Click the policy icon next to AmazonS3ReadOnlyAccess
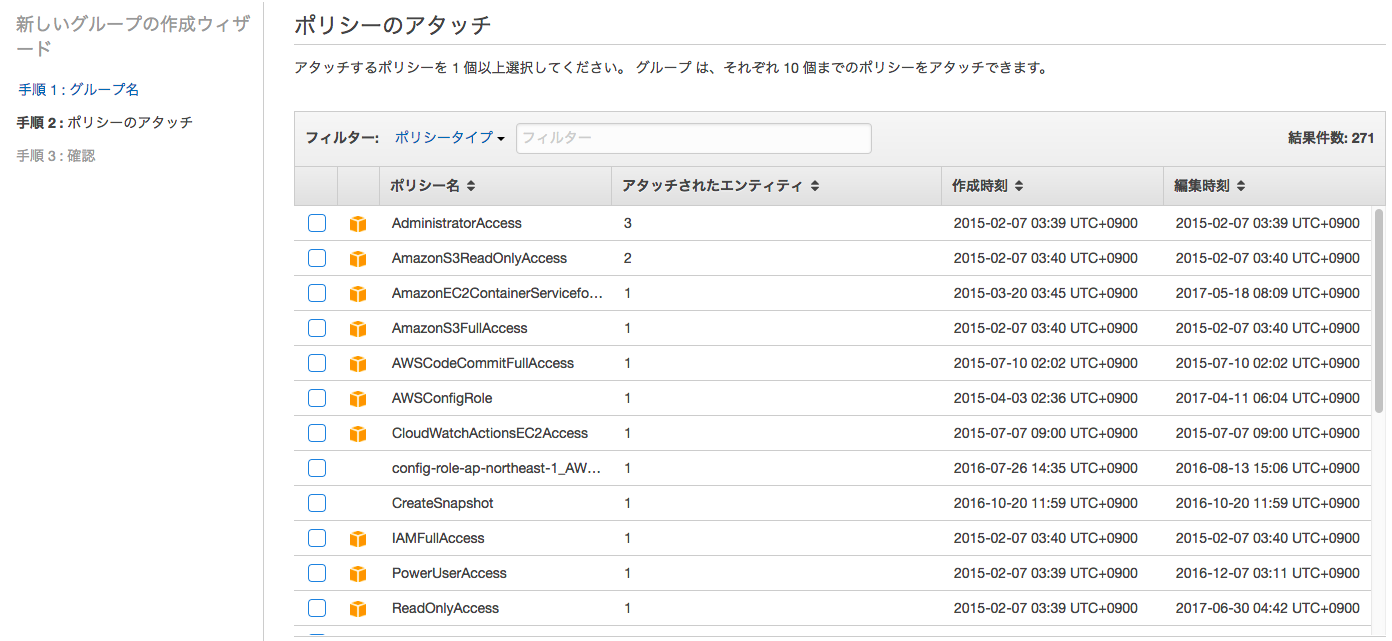1392x641 pixels. click(358, 259)
